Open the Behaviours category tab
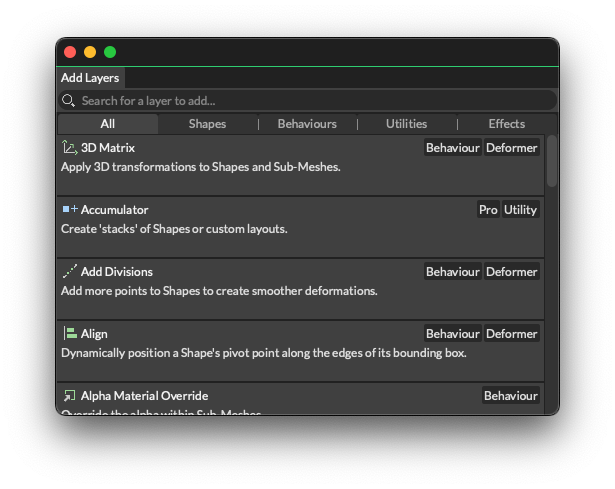 (x=307, y=124)
